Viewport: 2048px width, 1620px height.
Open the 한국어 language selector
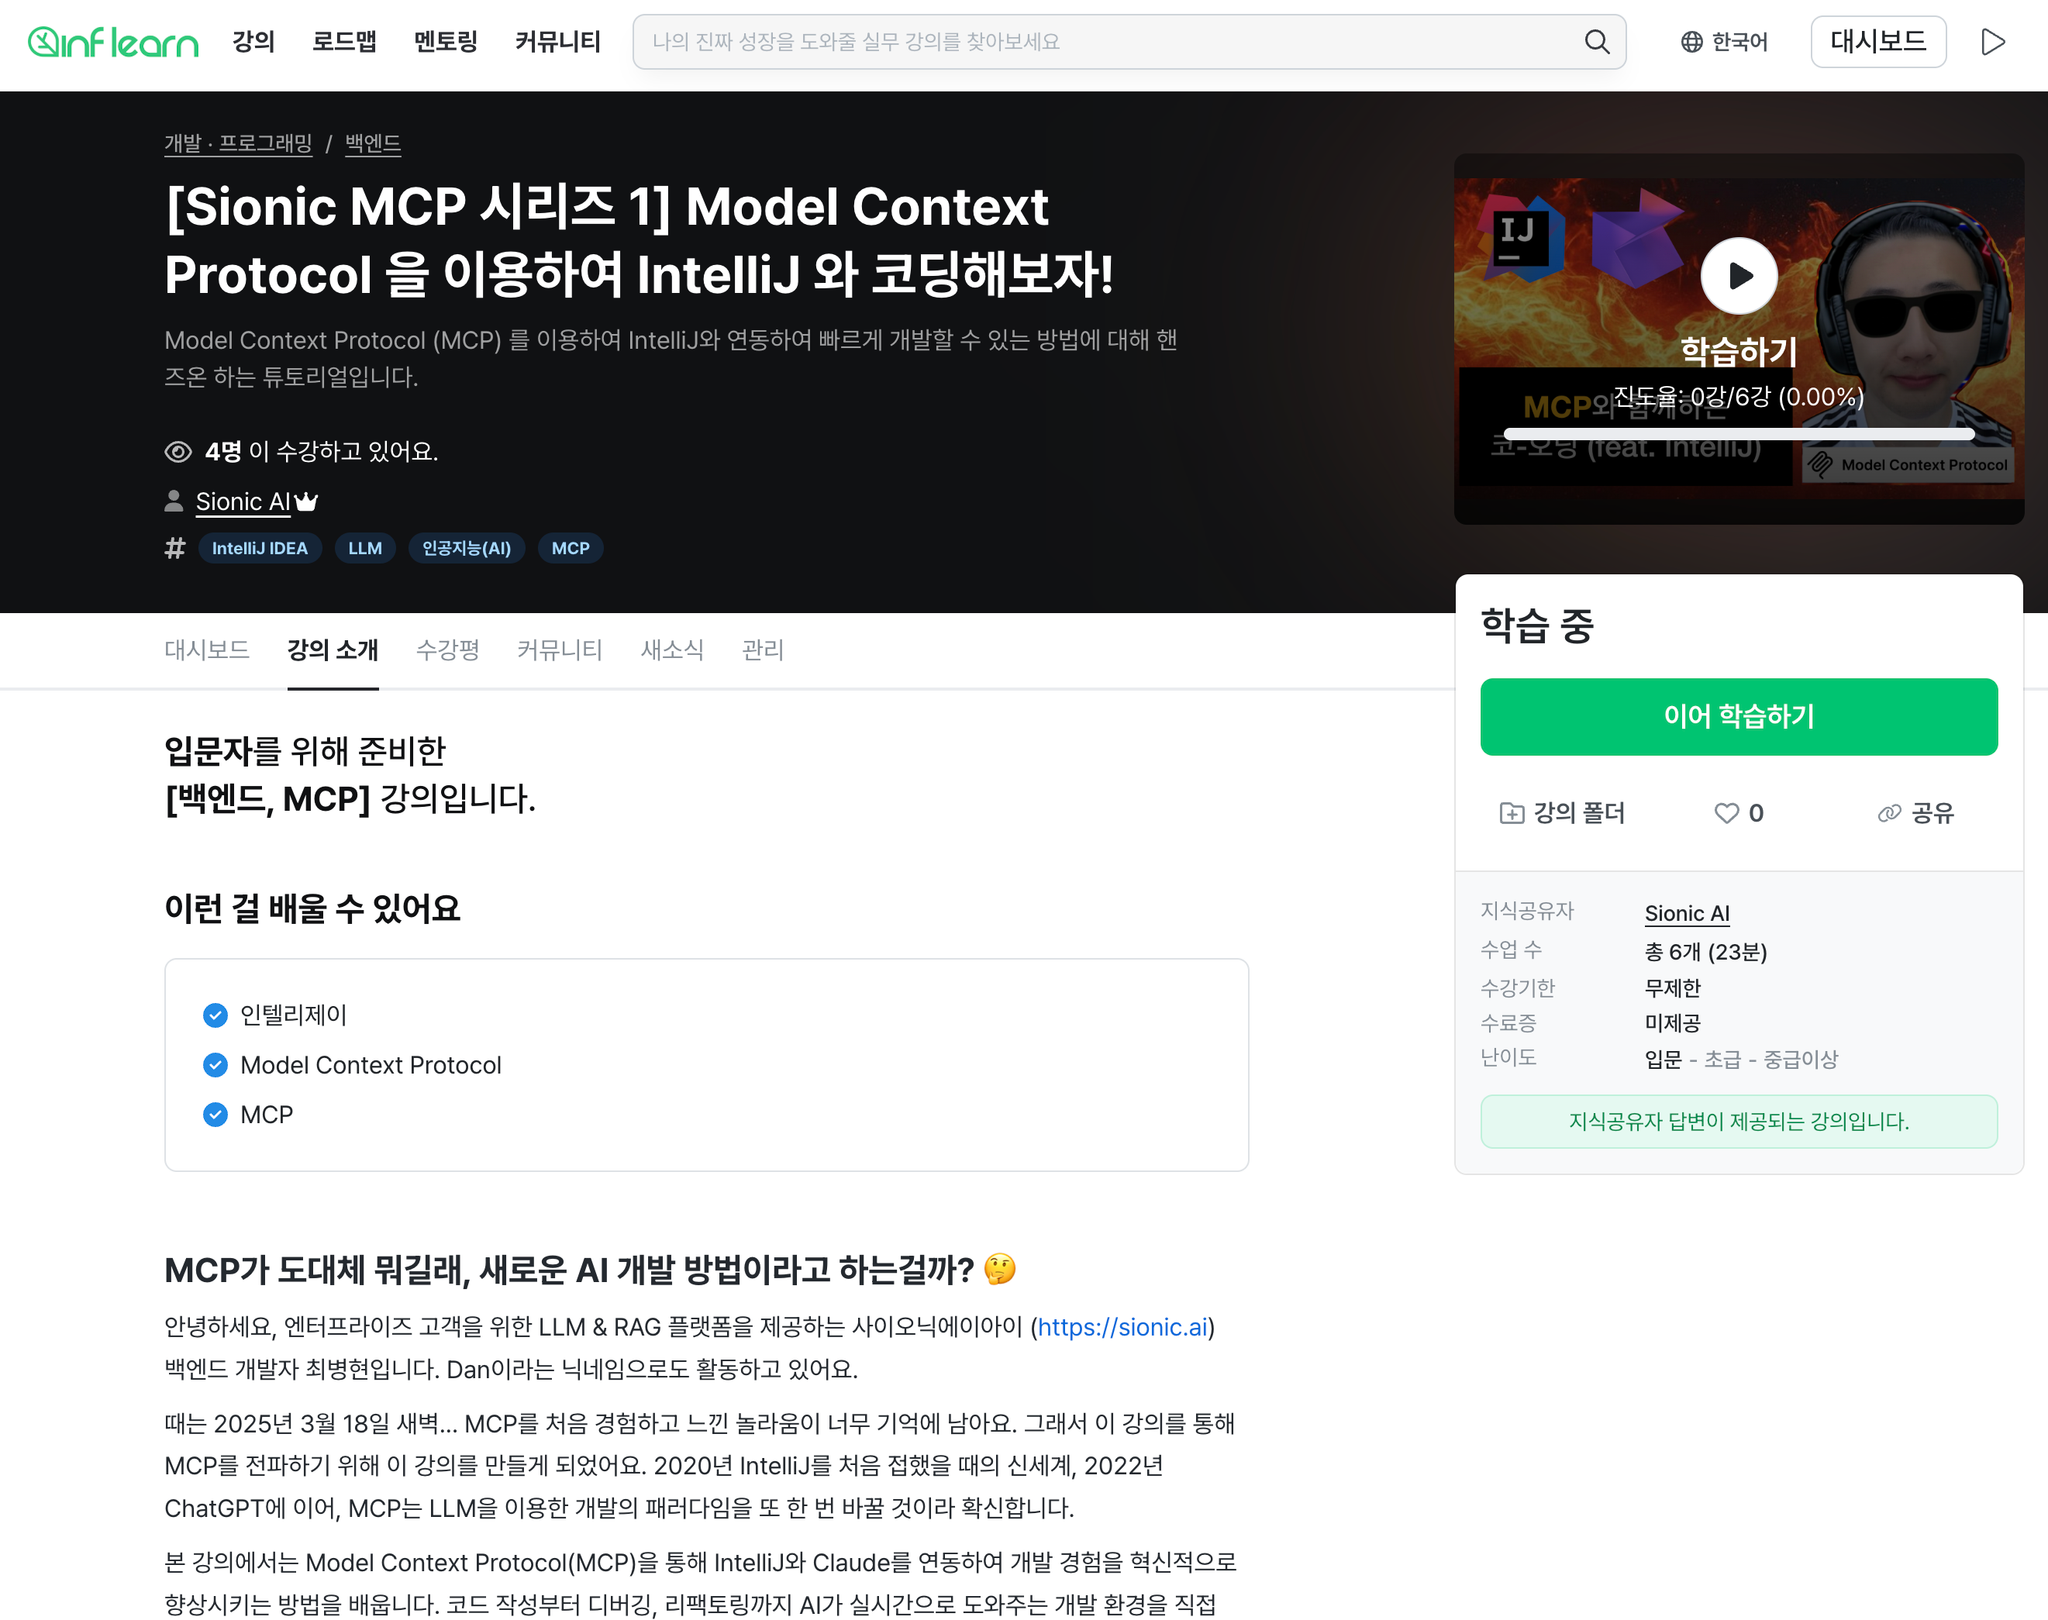click(1725, 42)
